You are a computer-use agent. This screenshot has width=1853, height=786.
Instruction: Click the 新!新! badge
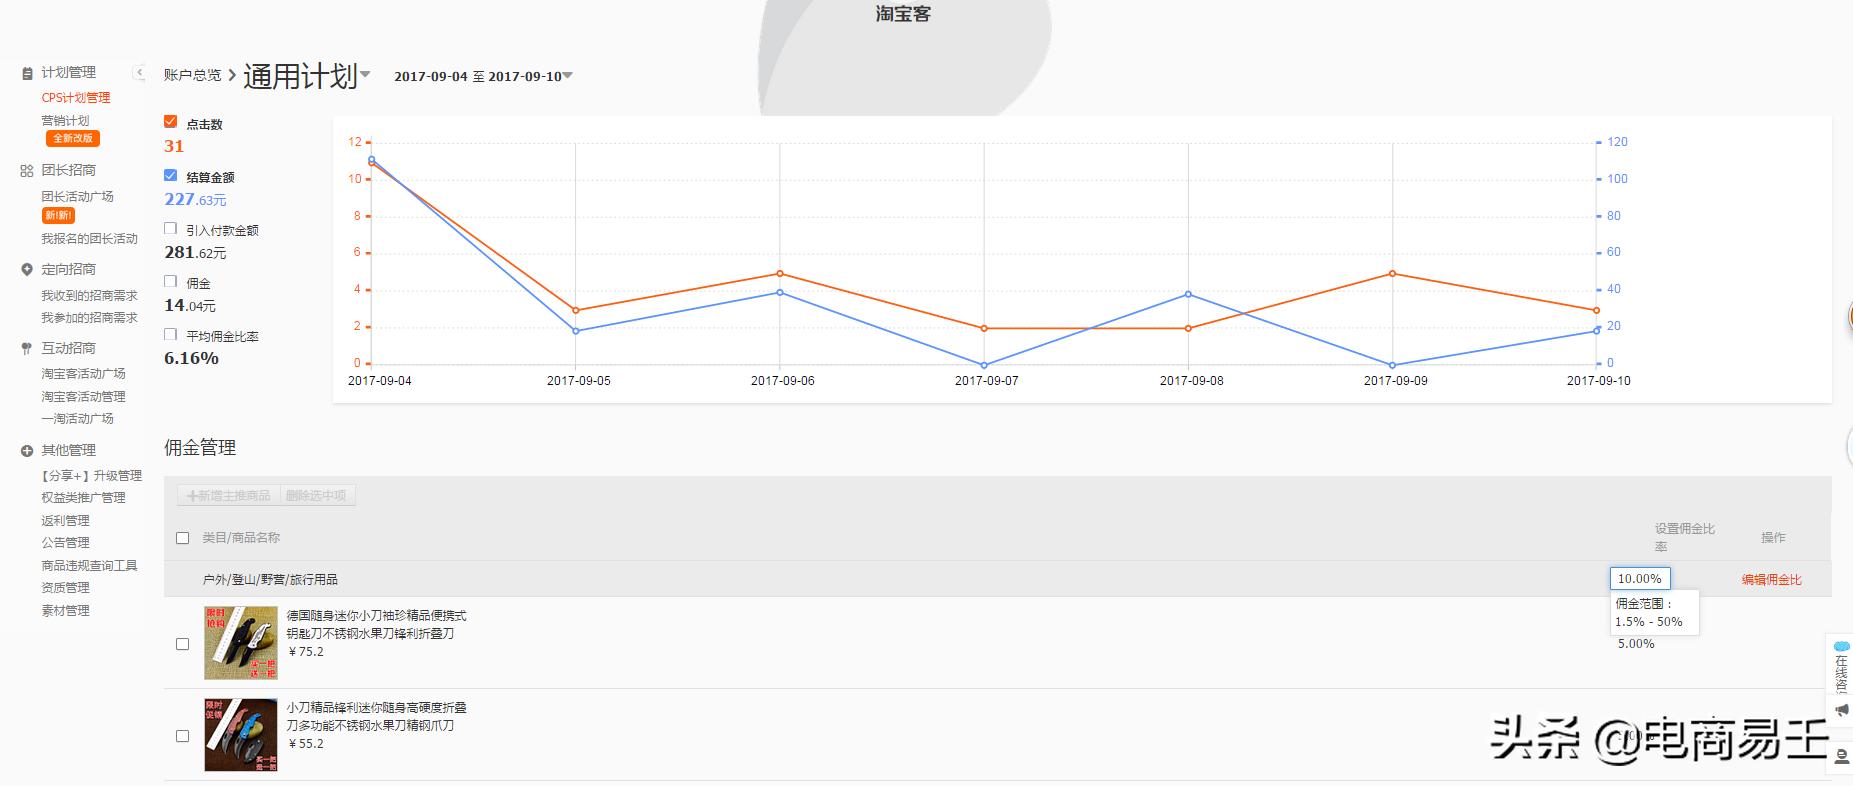click(58, 215)
